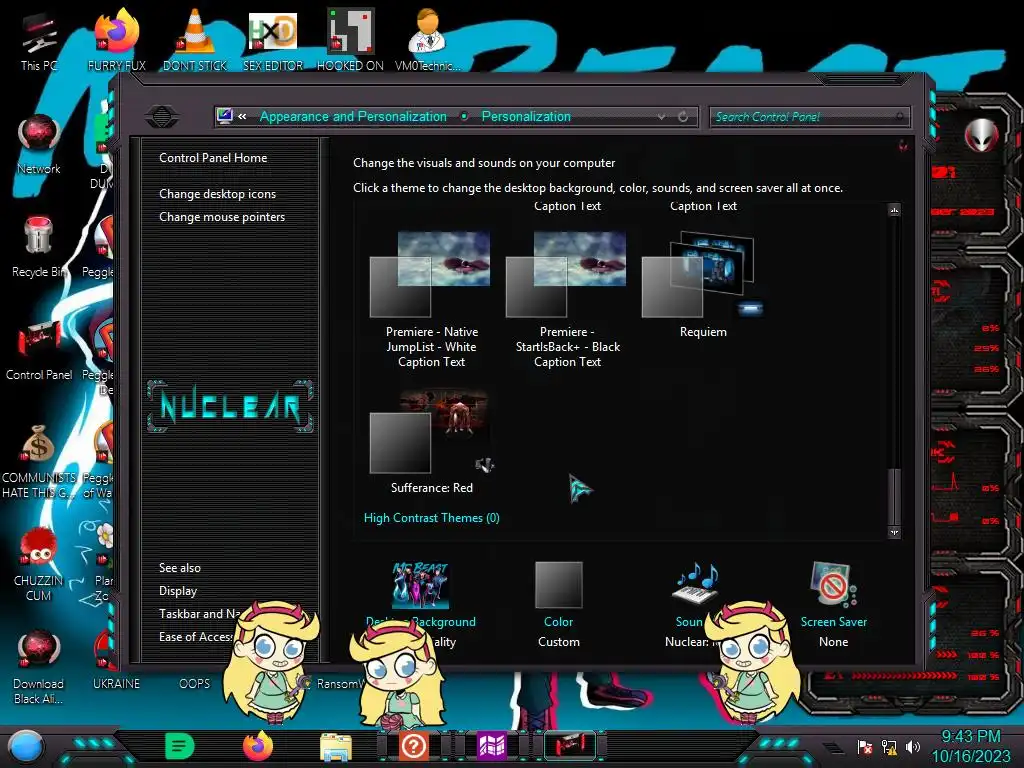Viewport: 1024px width, 768px height.
Task: Select the Sufferance: Red theme
Action: click(431, 441)
